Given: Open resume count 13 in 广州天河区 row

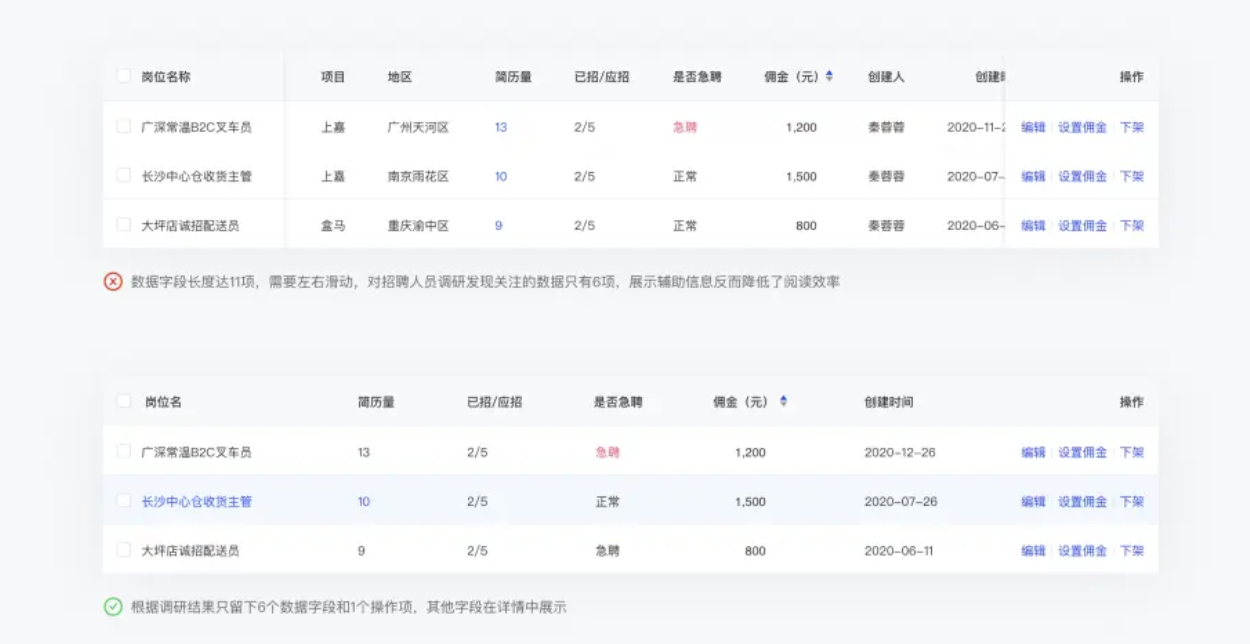Looking at the screenshot, I should 500,127.
